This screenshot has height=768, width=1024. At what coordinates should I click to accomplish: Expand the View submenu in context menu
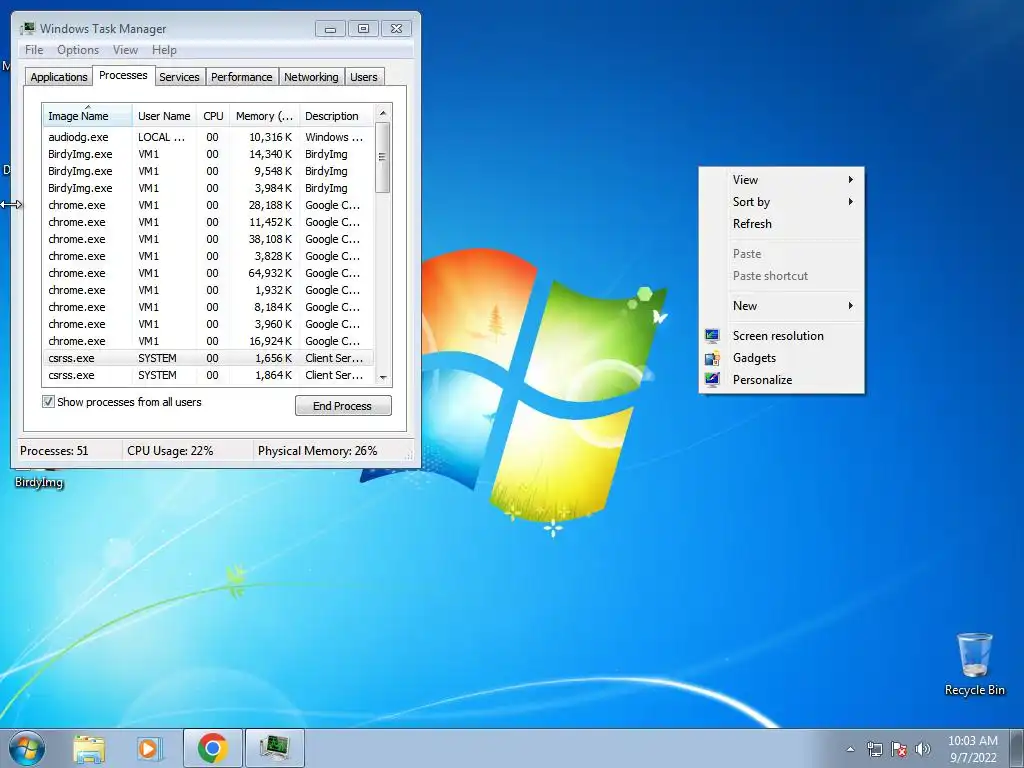781,180
